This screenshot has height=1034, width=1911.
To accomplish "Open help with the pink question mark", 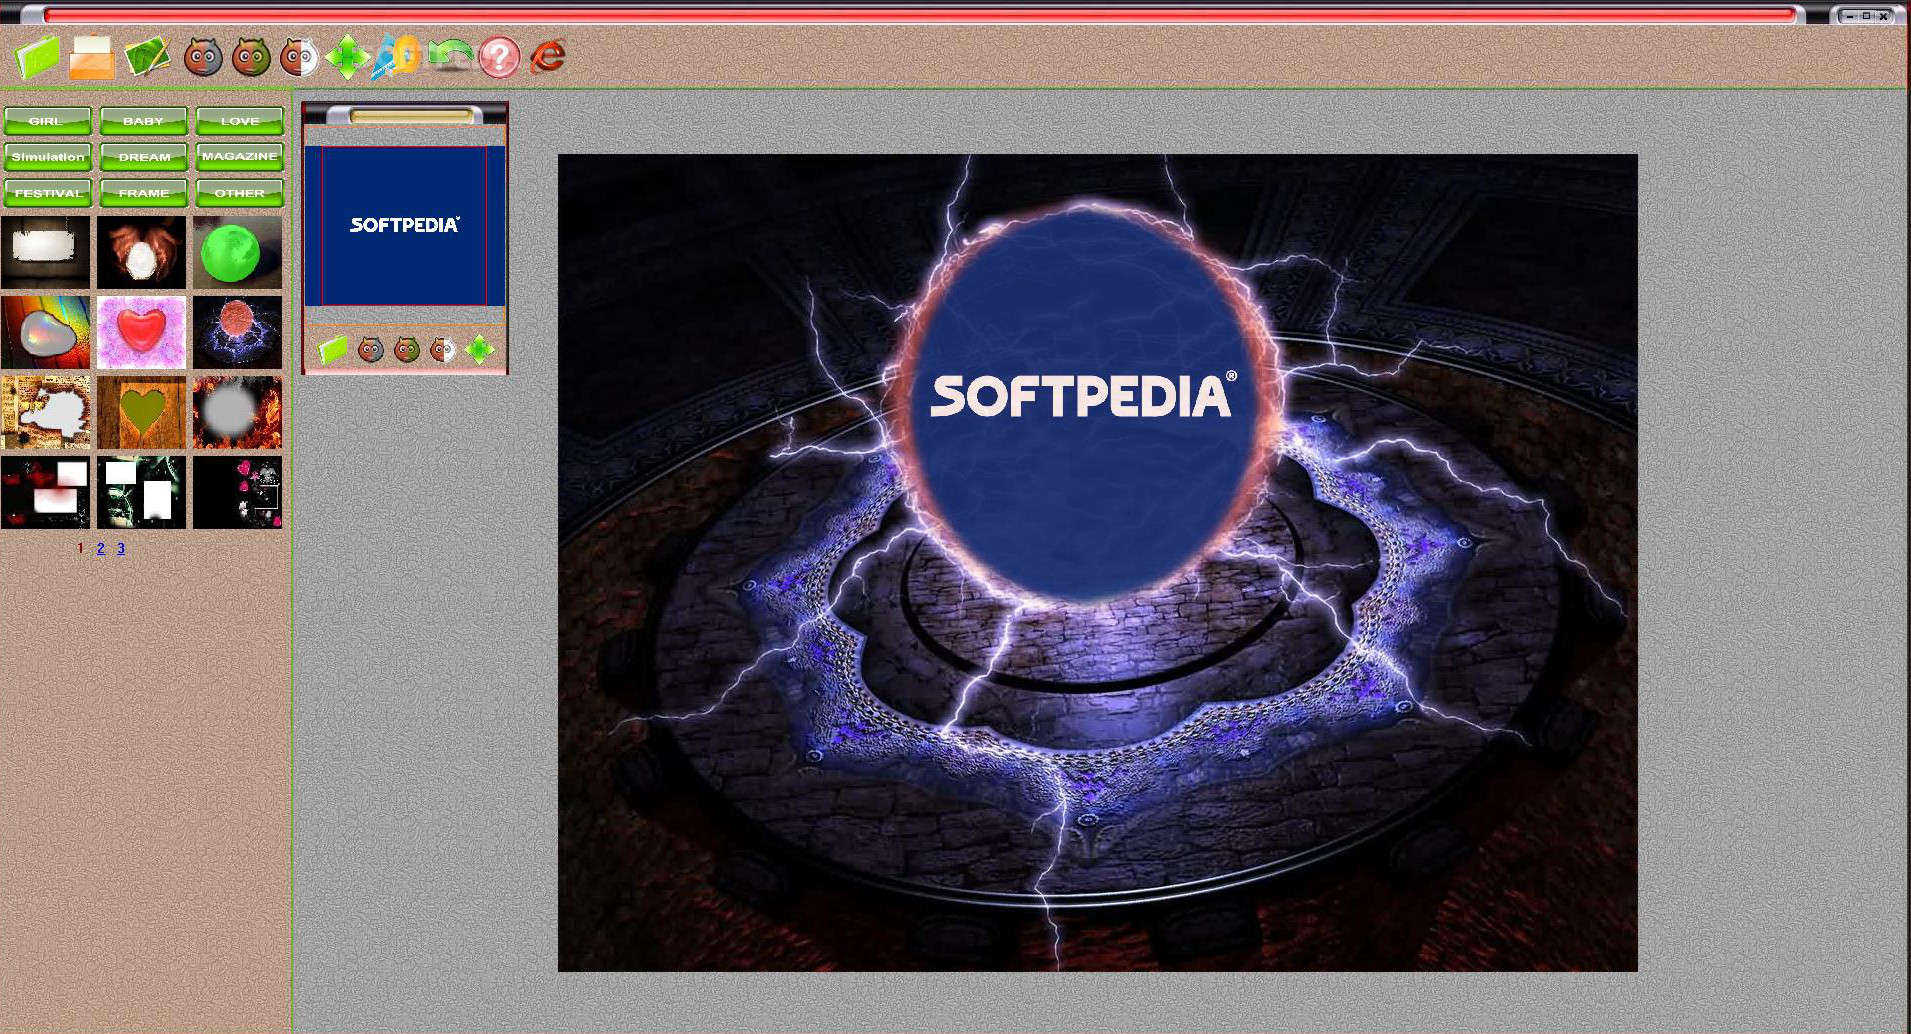I will (x=499, y=57).
